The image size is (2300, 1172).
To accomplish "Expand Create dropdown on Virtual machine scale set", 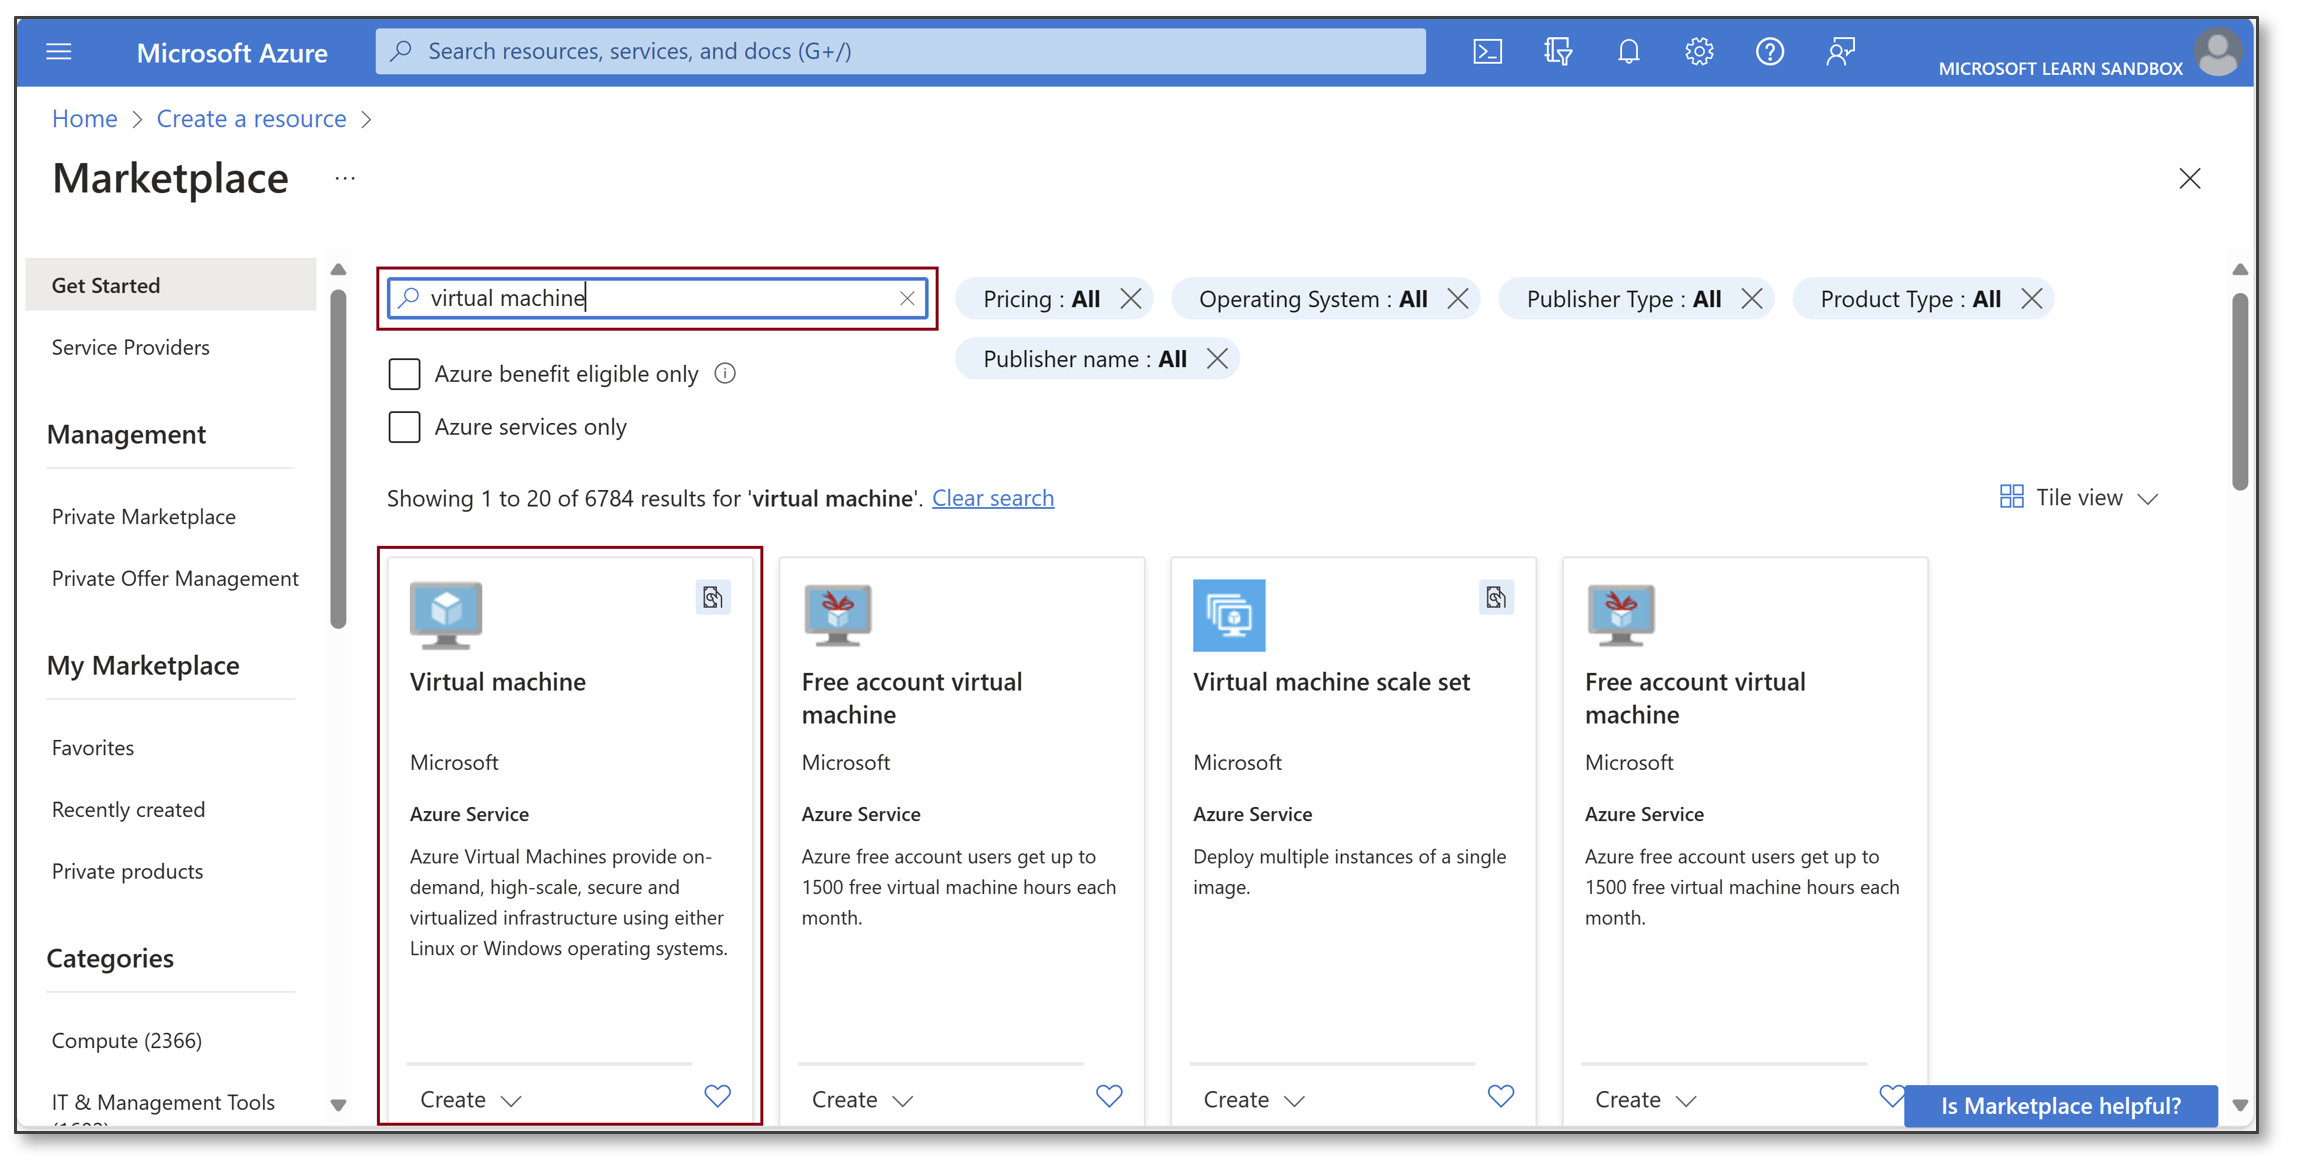I will (x=1254, y=1099).
